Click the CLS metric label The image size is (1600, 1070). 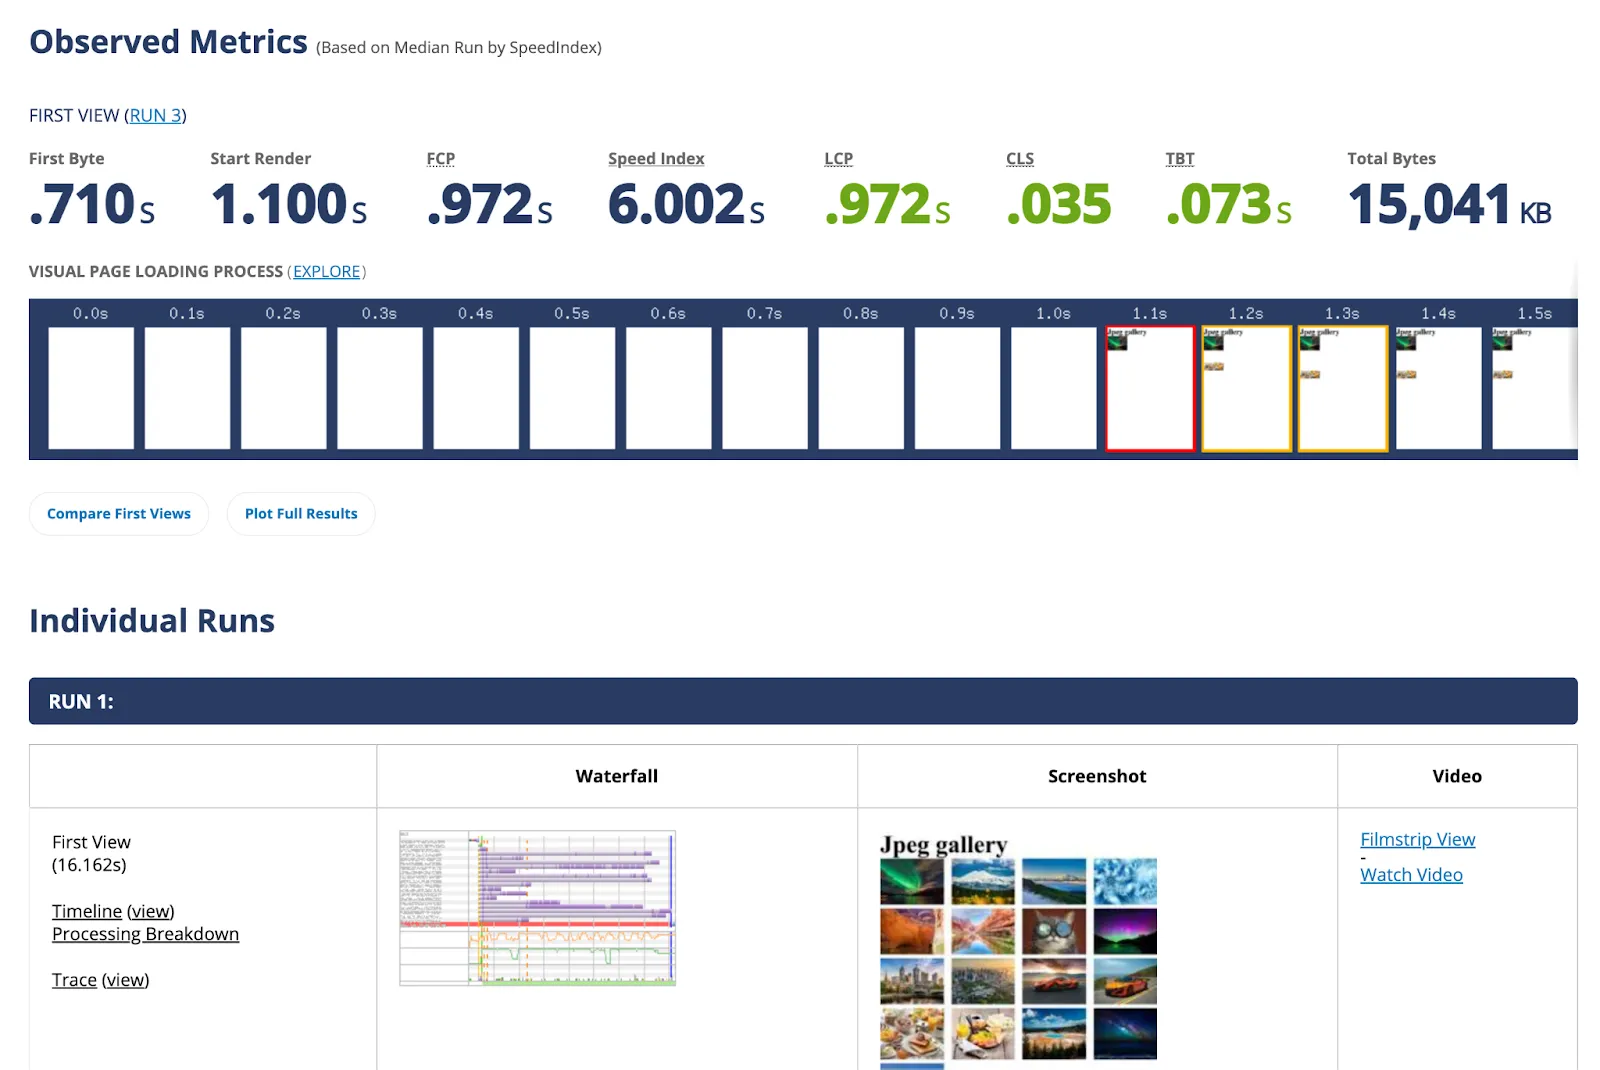click(x=1020, y=159)
